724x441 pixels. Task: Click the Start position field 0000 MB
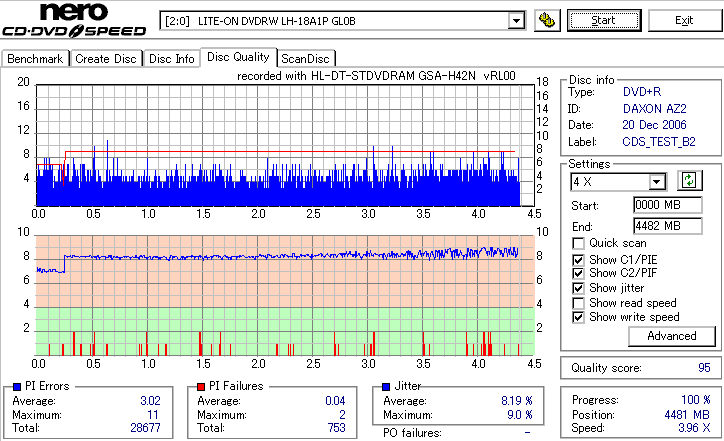click(668, 205)
